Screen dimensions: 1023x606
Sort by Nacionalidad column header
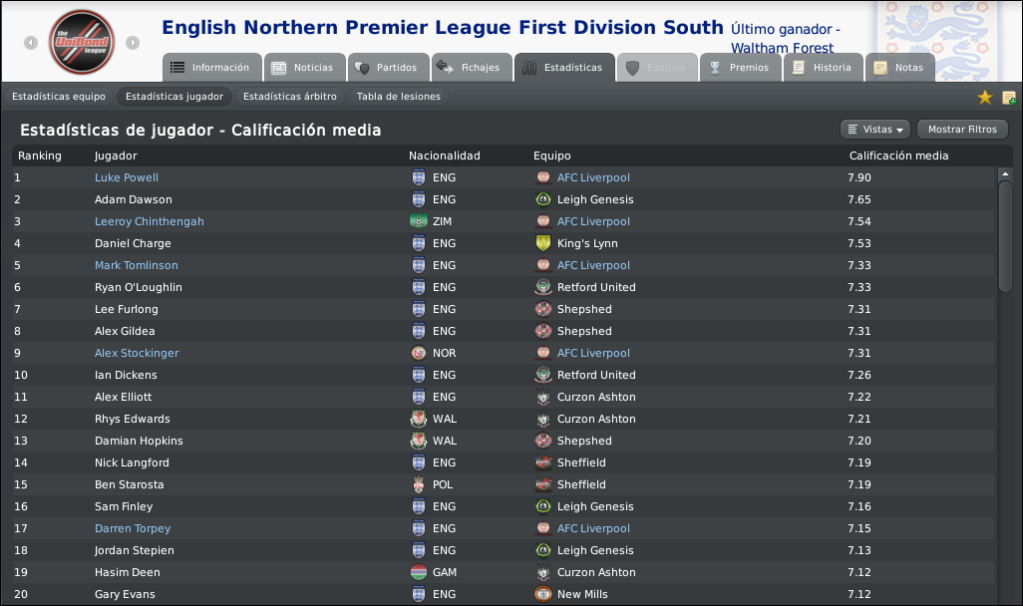(x=444, y=156)
